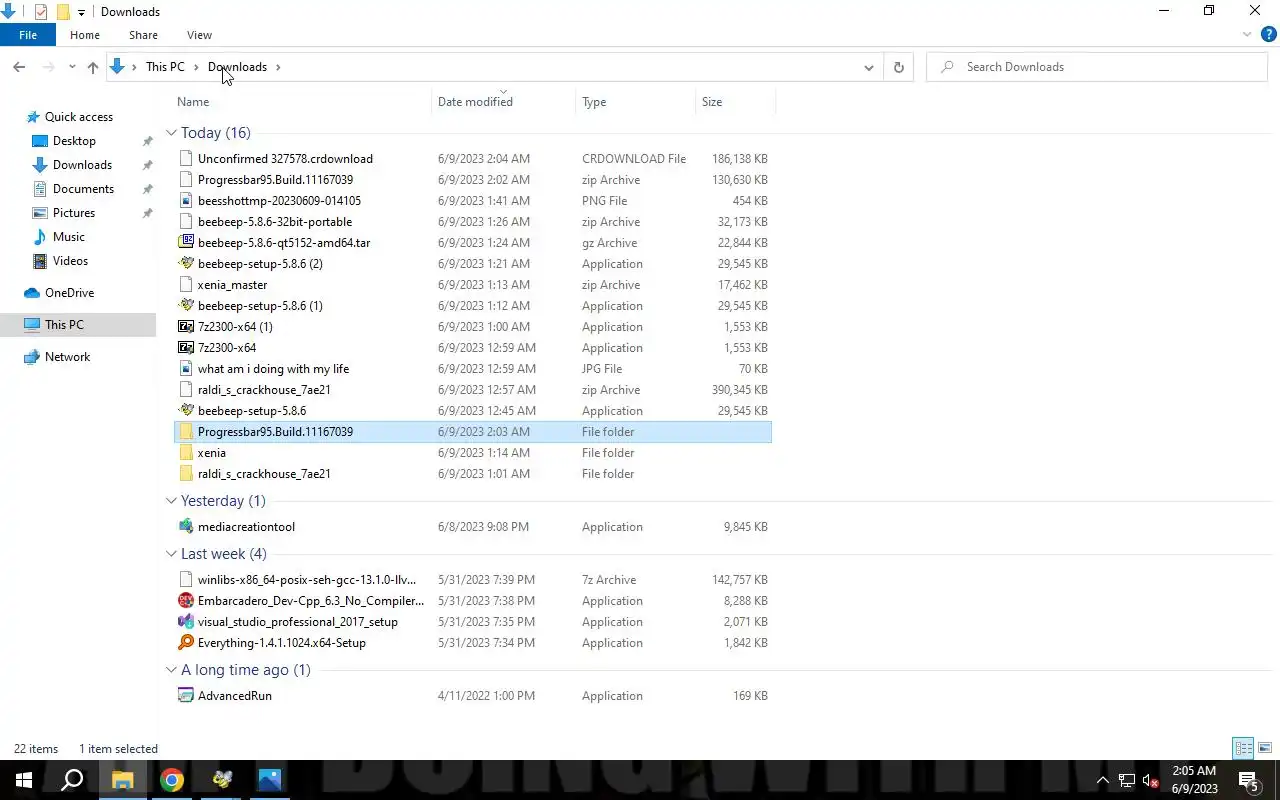Screen dimensions: 1280x800
Task: Collapse the 'A long time ago (1)' group
Action: tap(172, 670)
